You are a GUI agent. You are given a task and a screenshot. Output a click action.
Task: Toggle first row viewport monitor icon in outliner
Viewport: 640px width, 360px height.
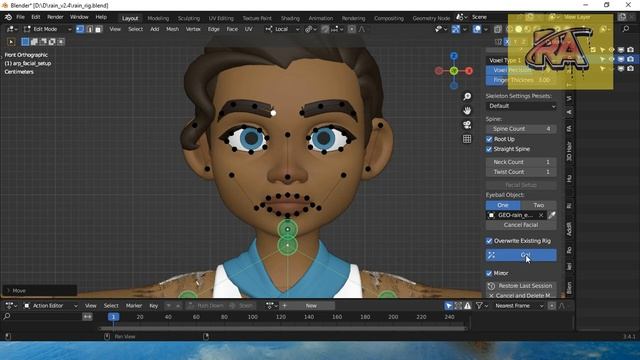click(621, 50)
